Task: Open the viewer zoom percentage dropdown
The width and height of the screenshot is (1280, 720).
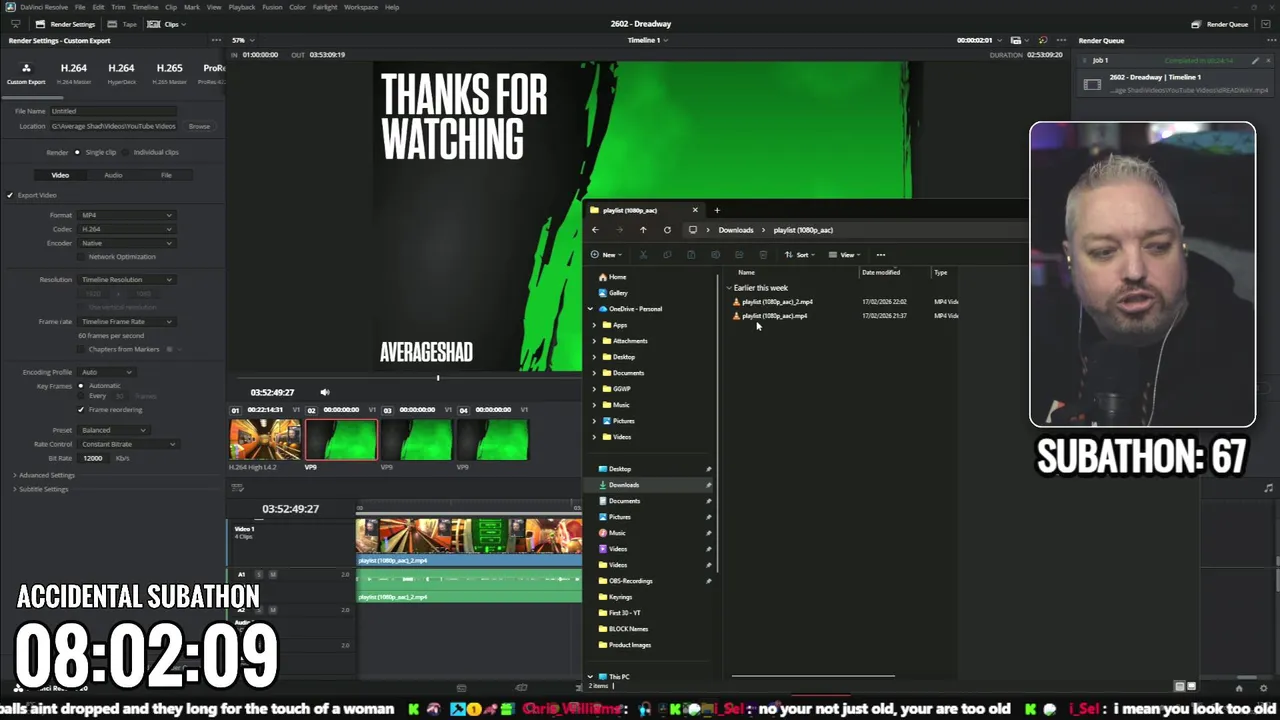Action: (x=240, y=40)
